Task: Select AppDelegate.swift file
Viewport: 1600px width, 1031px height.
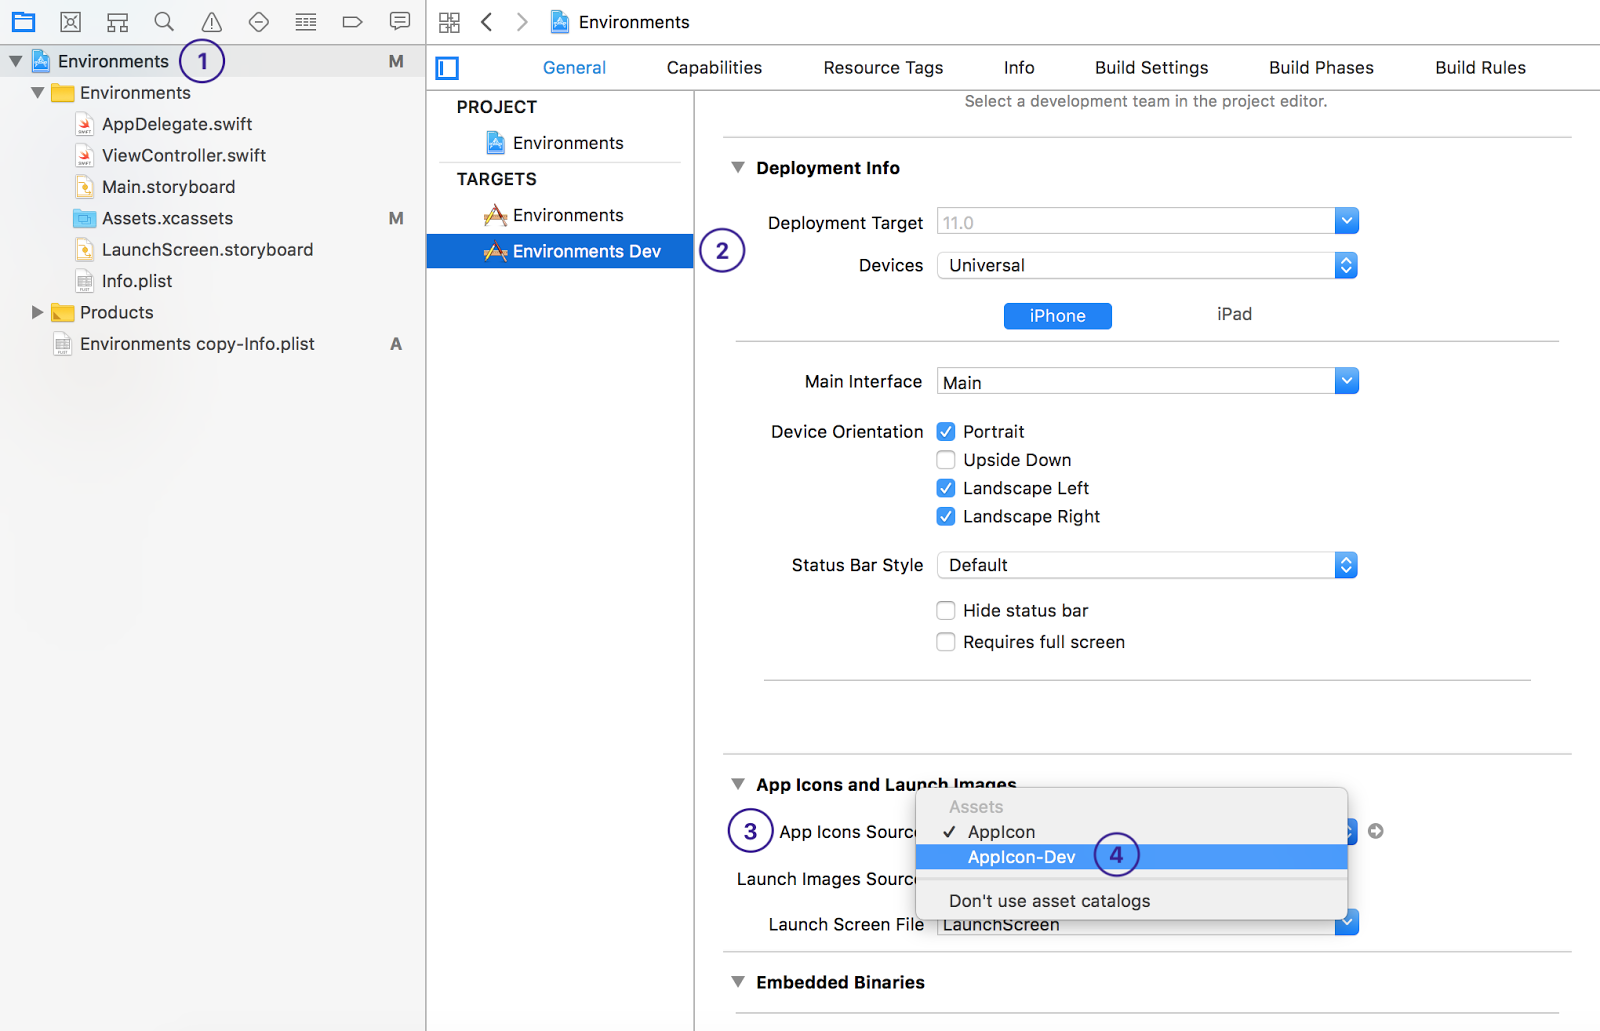Action: point(177,124)
